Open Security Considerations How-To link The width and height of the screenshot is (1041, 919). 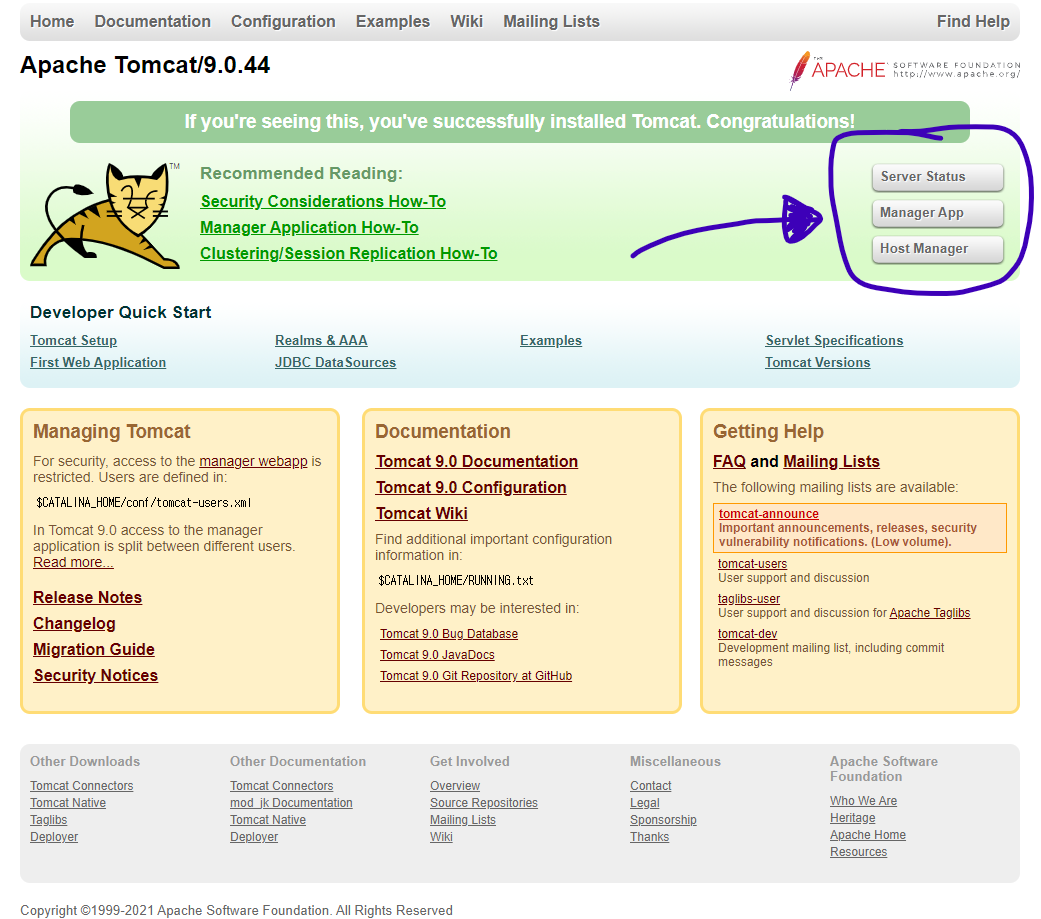point(323,201)
